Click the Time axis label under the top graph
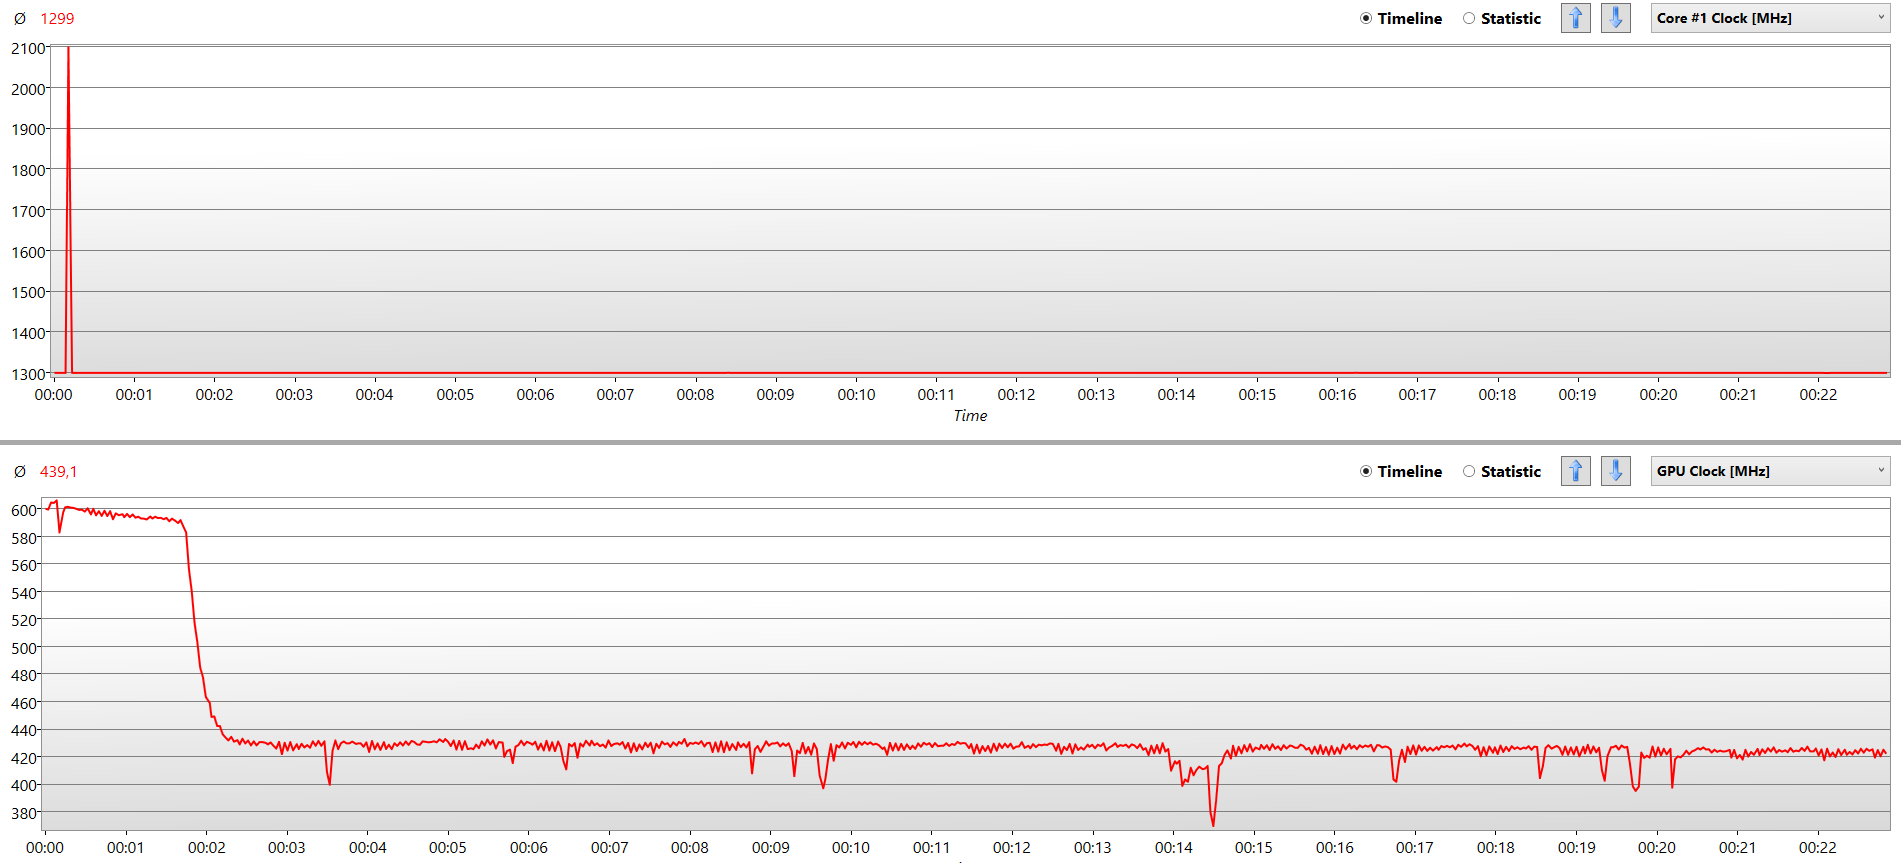The height and width of the screenshot is (863, 1901). (970, 416)
